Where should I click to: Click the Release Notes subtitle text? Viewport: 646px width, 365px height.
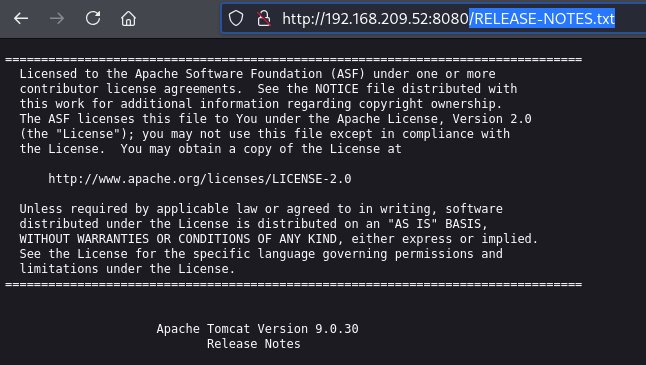(254, 344)
